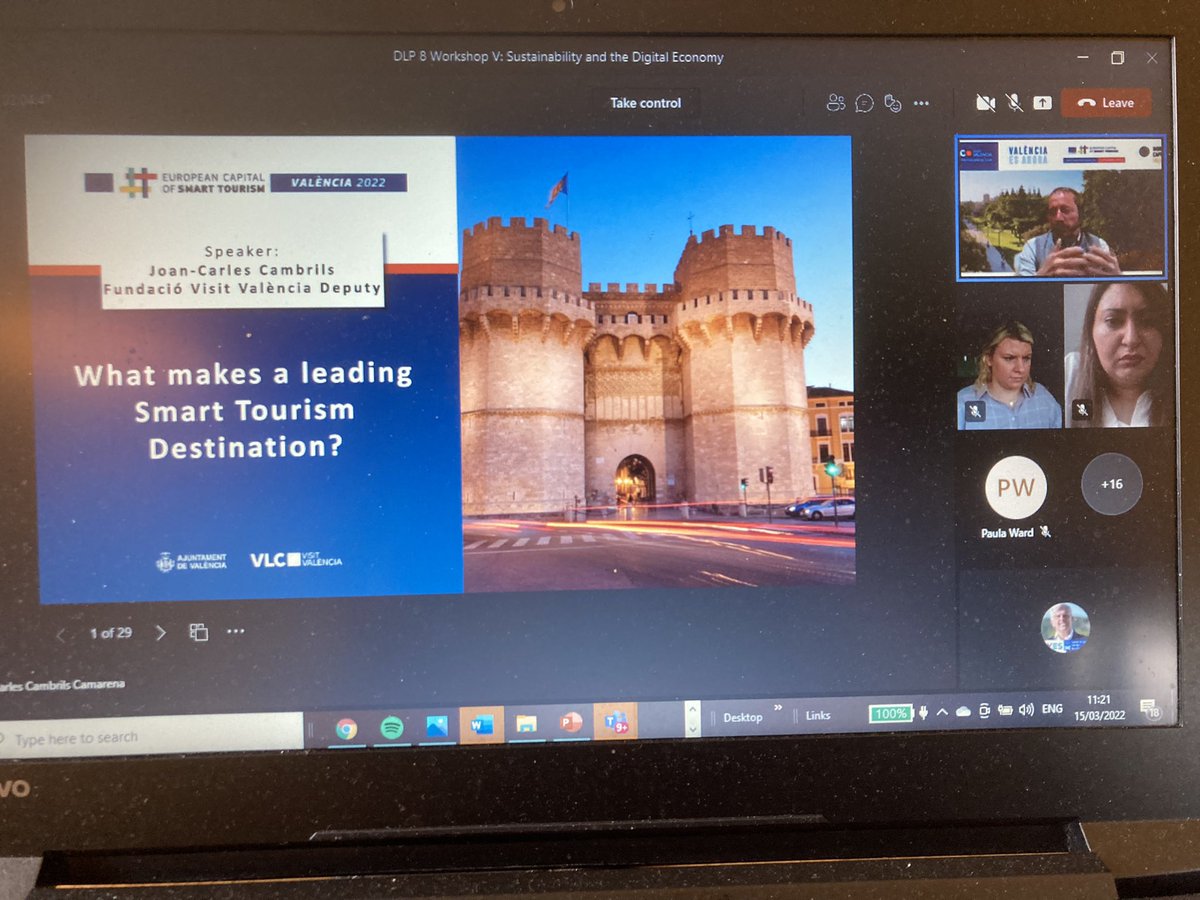Open File Explorer from the taskbar

pos(526,724)
